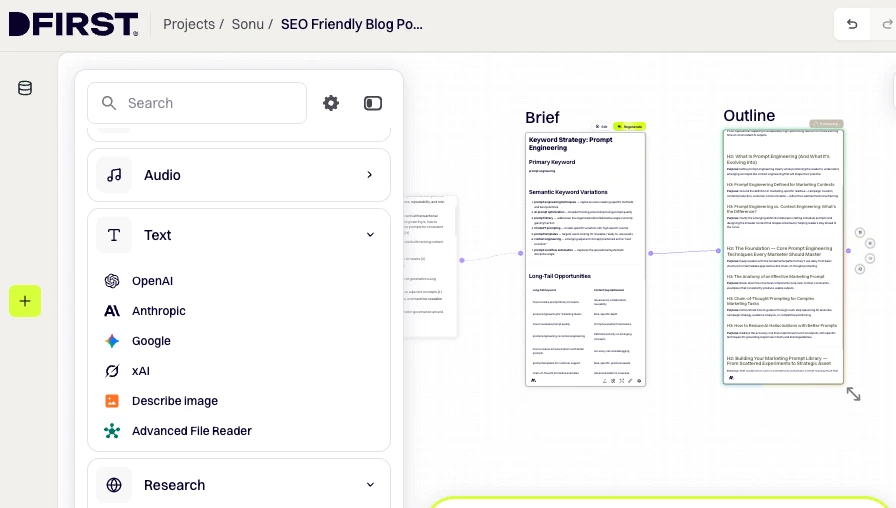
Task: Expand the Audio category chevron
Action: [370, 174]
